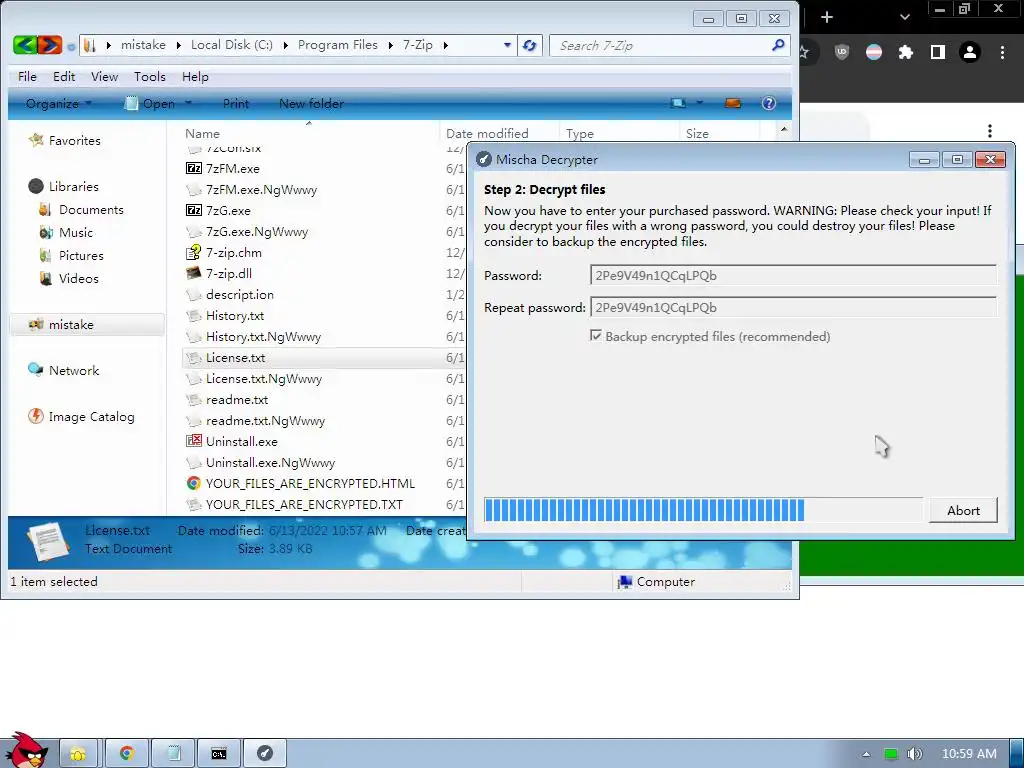Screen dimensions: 1024x768
Task: Change view icon in Explorer toolbar
Action: point(679,103)
